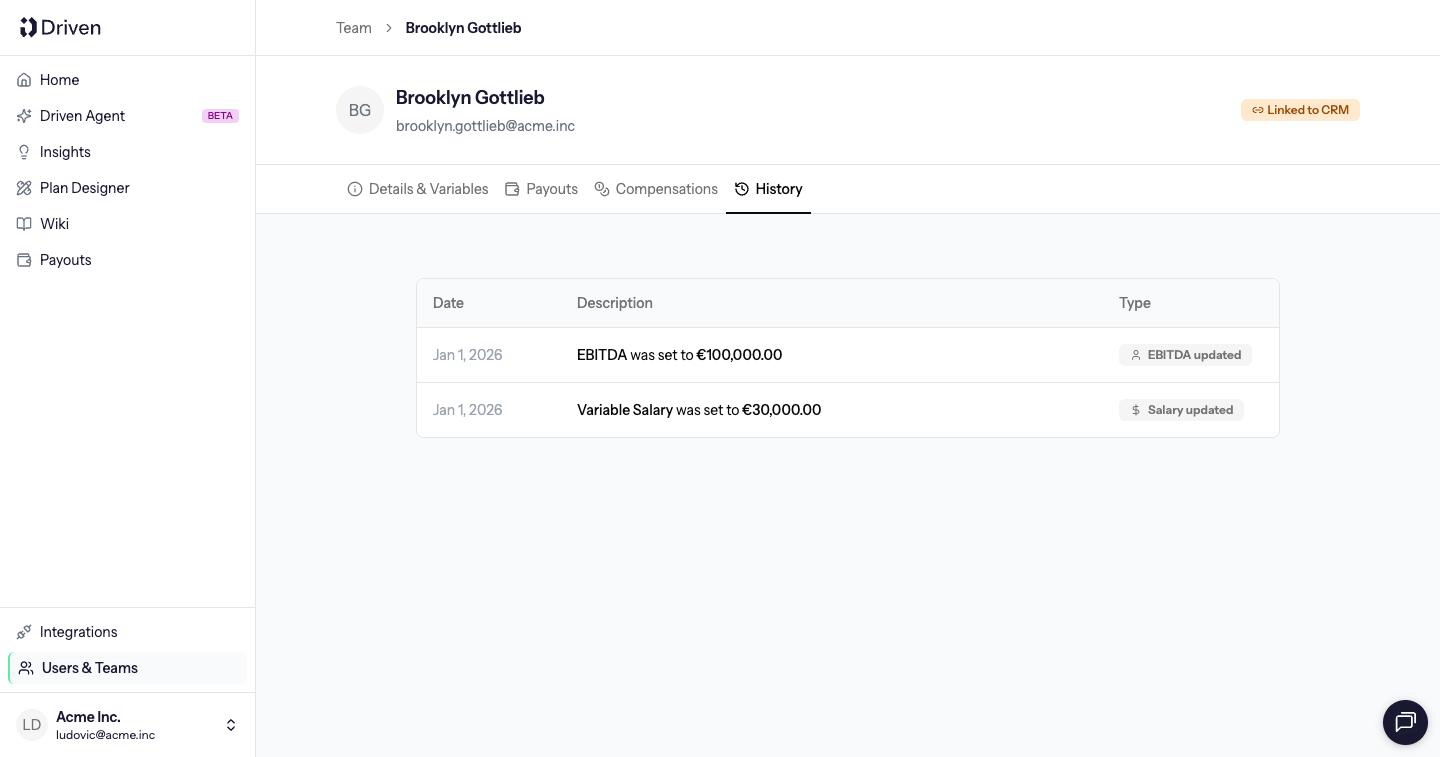
Task: Click the EBITDA updated type badge
Action: click(1185, 355)
